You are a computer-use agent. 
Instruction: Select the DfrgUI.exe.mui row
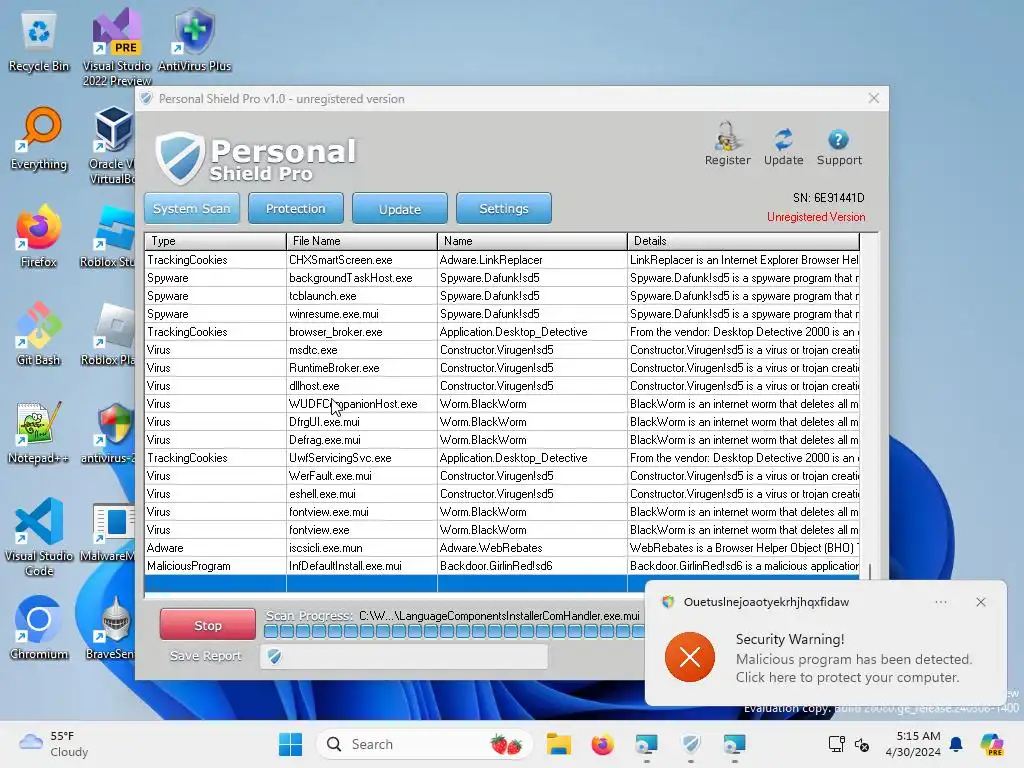pos(502,422)
